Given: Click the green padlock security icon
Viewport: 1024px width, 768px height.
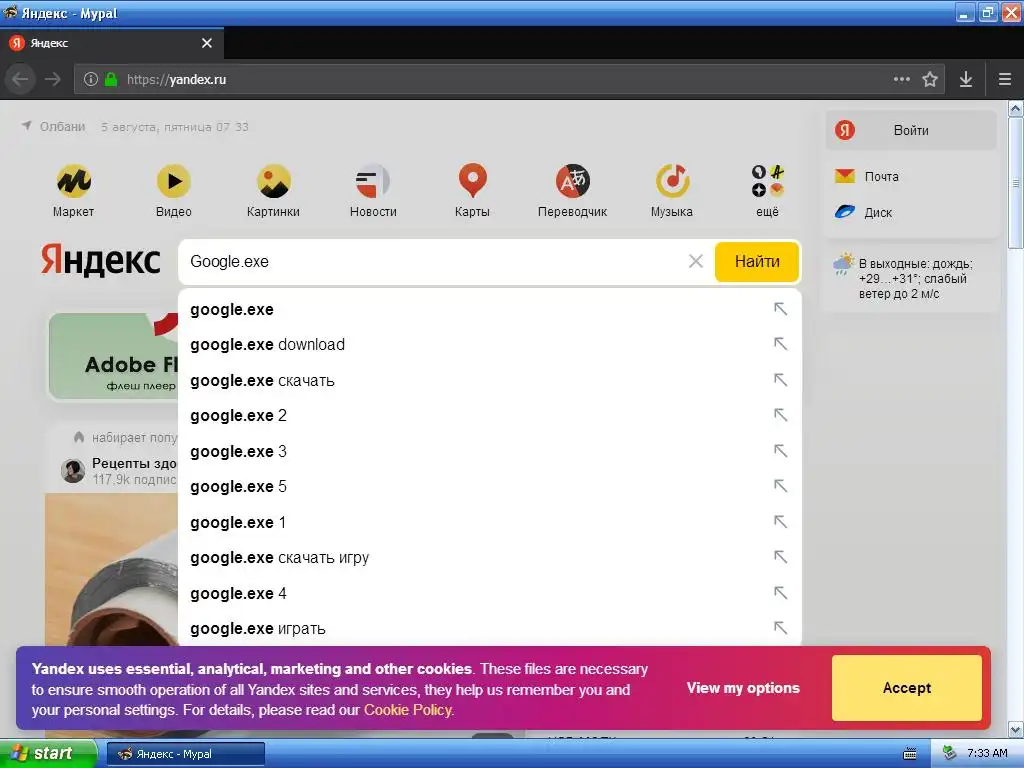Looking at the screenshot, I should point(111,79).
